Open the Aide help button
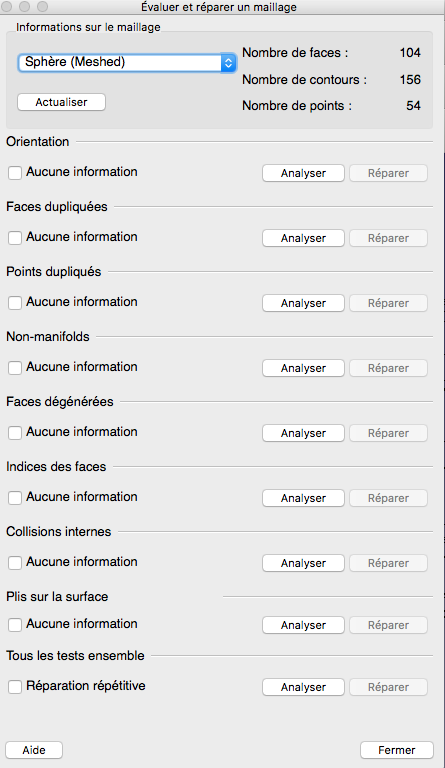 point(34,750)
